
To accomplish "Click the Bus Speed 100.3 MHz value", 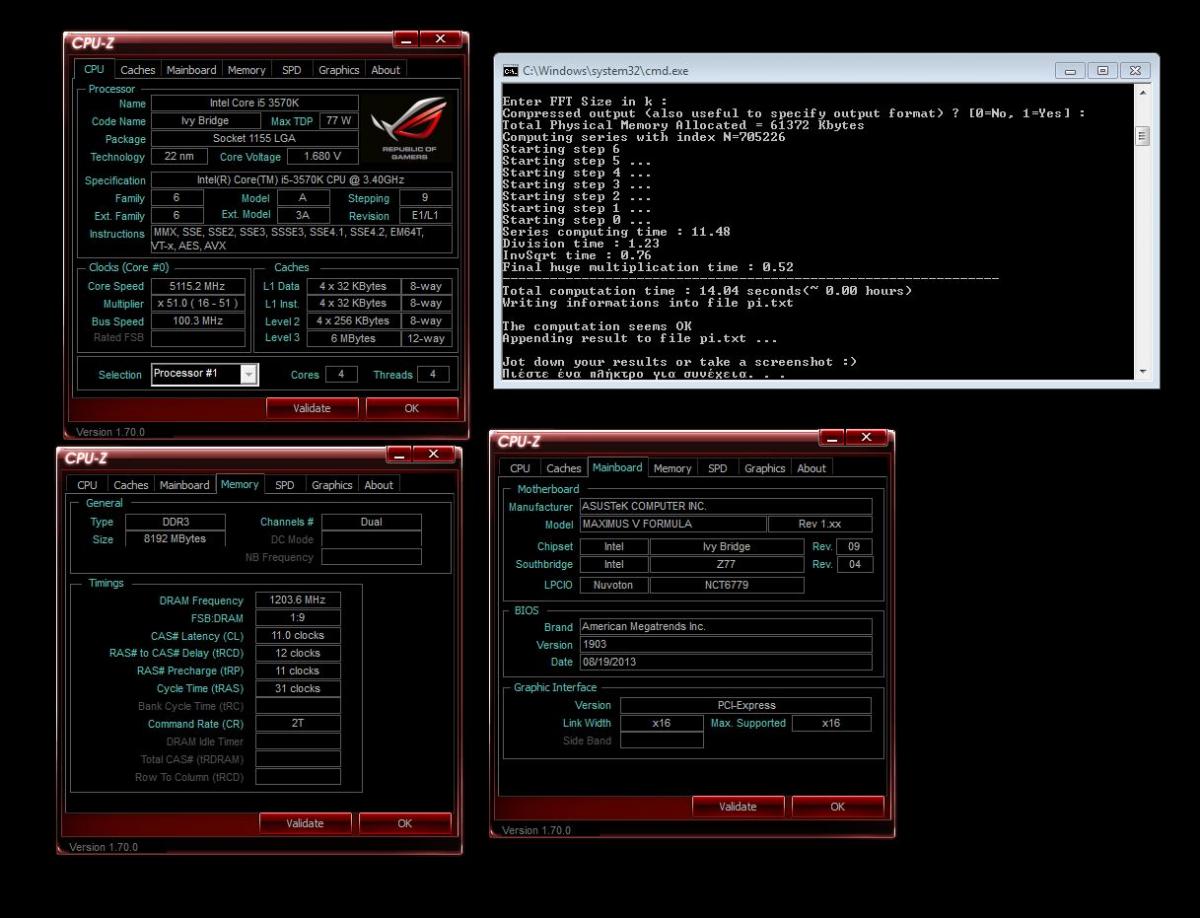I will coord(198,321).
